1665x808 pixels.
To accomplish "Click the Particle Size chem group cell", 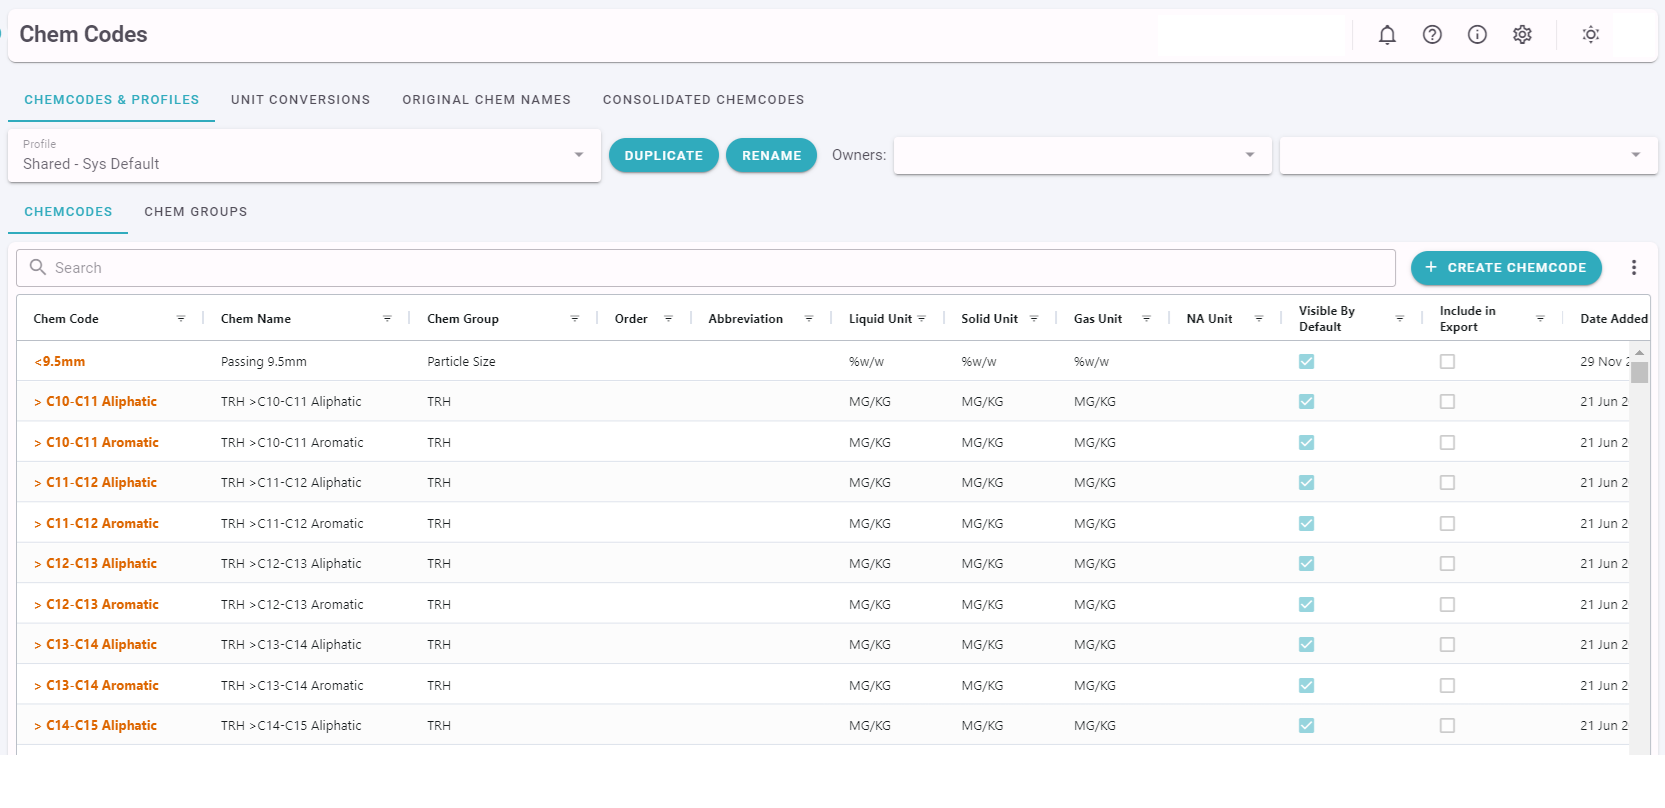I will pos(461,361).
